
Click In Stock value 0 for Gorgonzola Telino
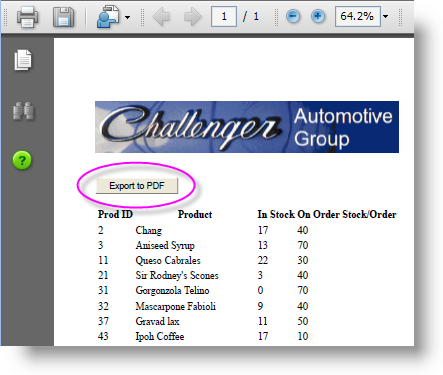[260, 290]
